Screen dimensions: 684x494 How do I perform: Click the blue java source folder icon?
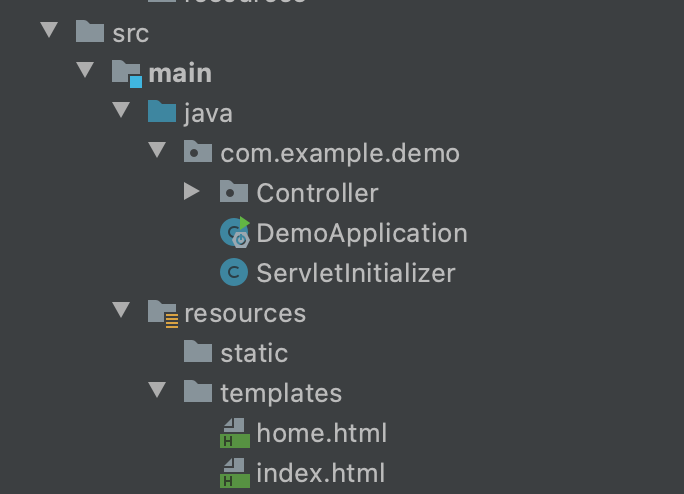pos(162,112)
